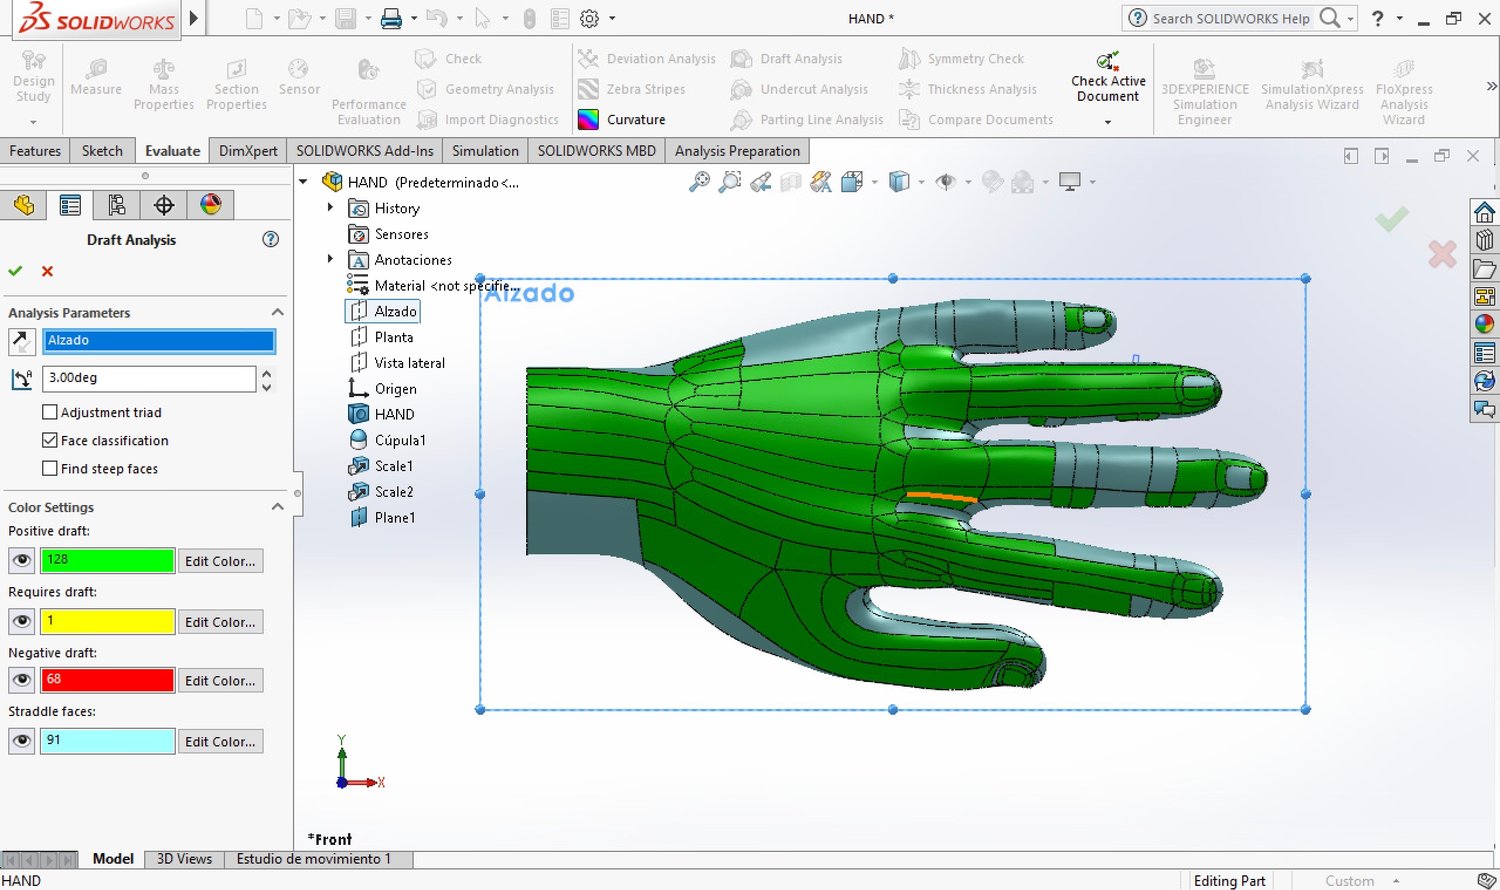
Task: Click the Zoom to Fit icon
Action: [699, 181]
